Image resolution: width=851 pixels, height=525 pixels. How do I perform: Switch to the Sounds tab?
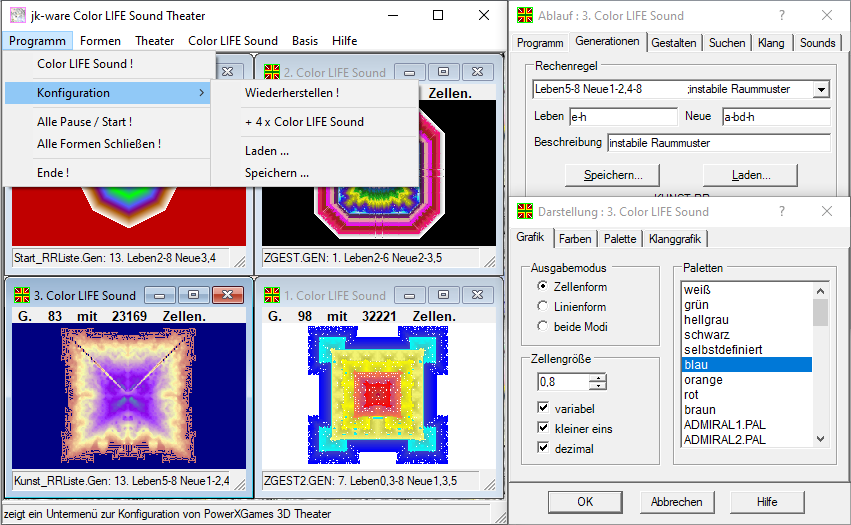817,43
